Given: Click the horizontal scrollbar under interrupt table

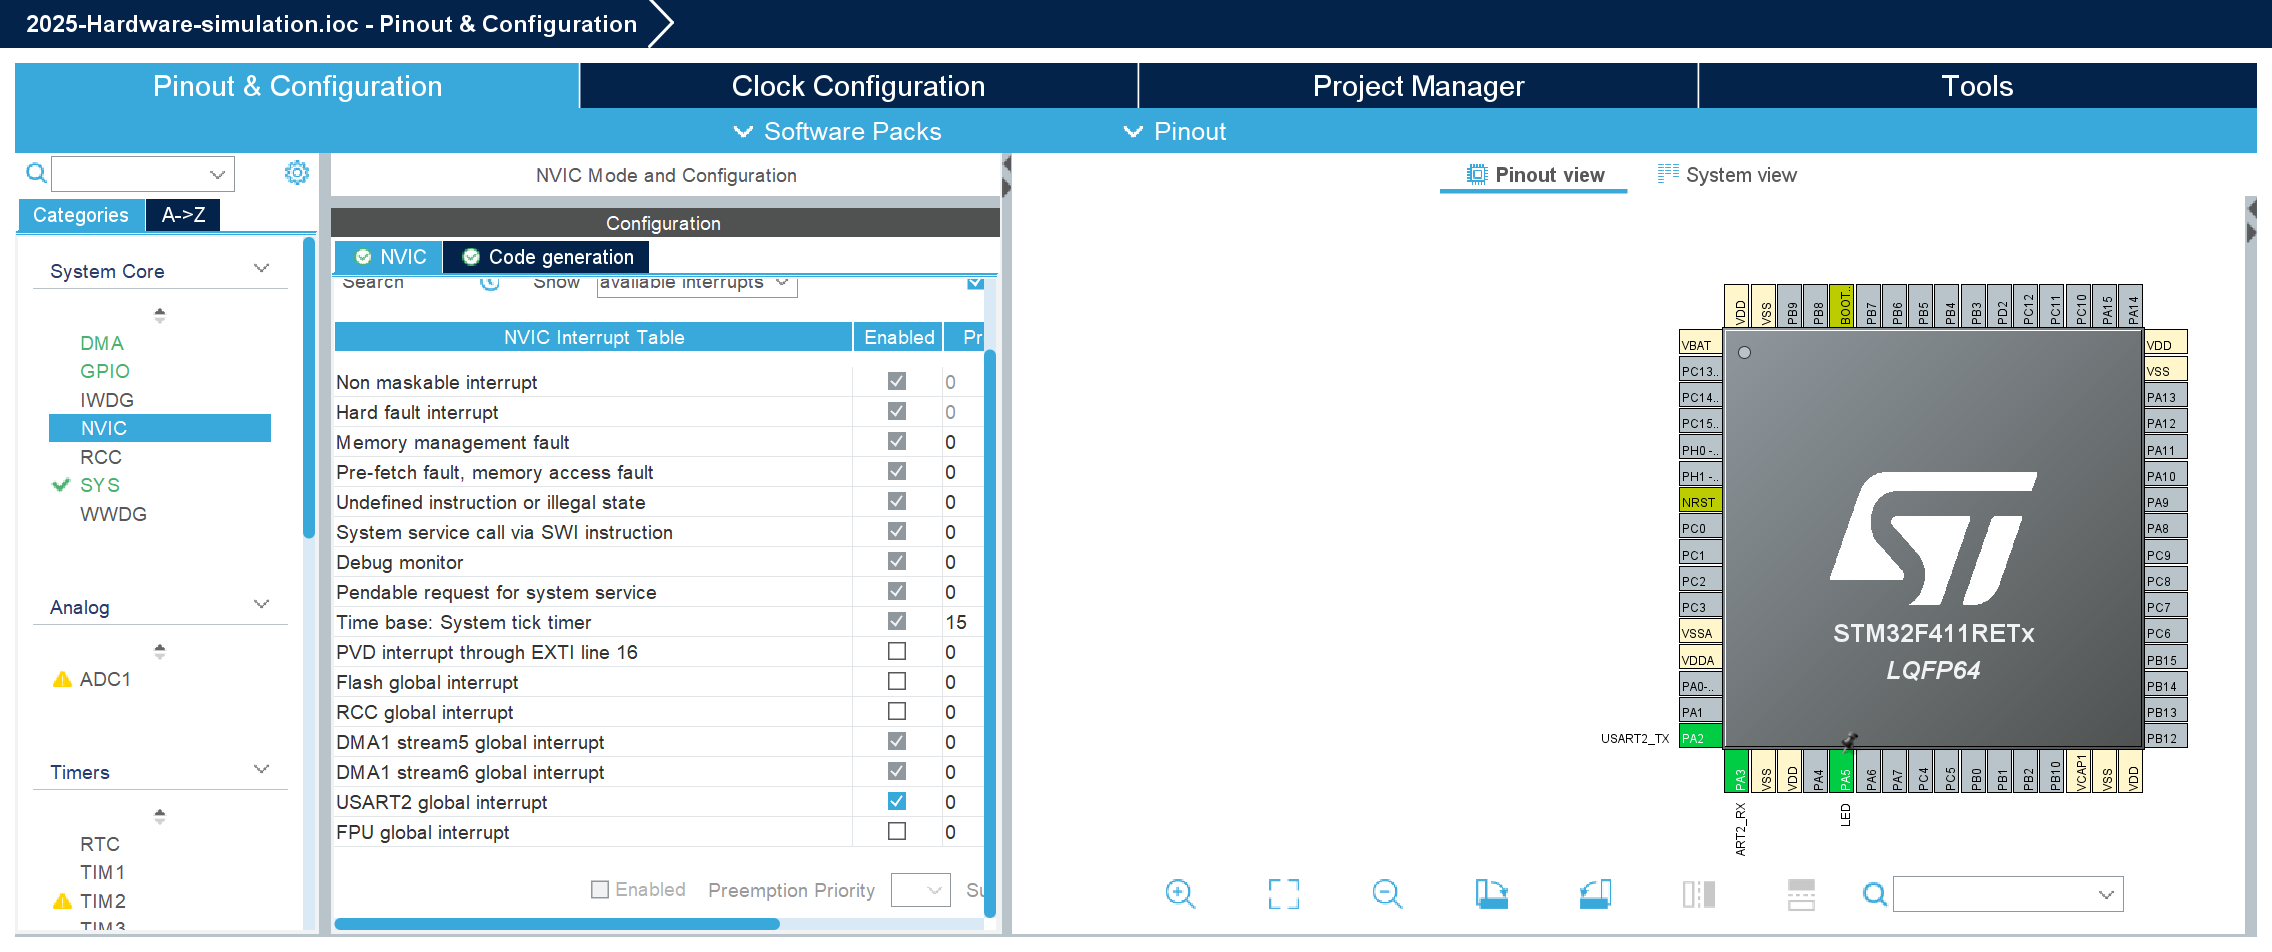Looking at the screenshot, I should [x=556, y=924].
